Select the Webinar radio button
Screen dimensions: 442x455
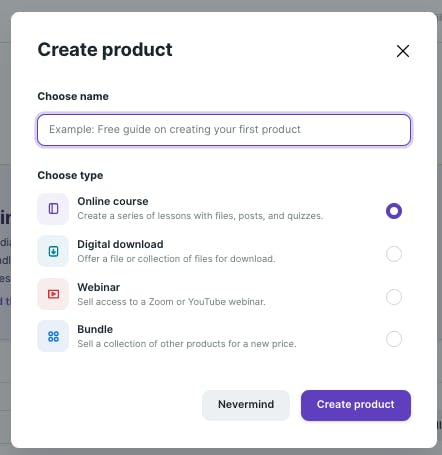394,297
